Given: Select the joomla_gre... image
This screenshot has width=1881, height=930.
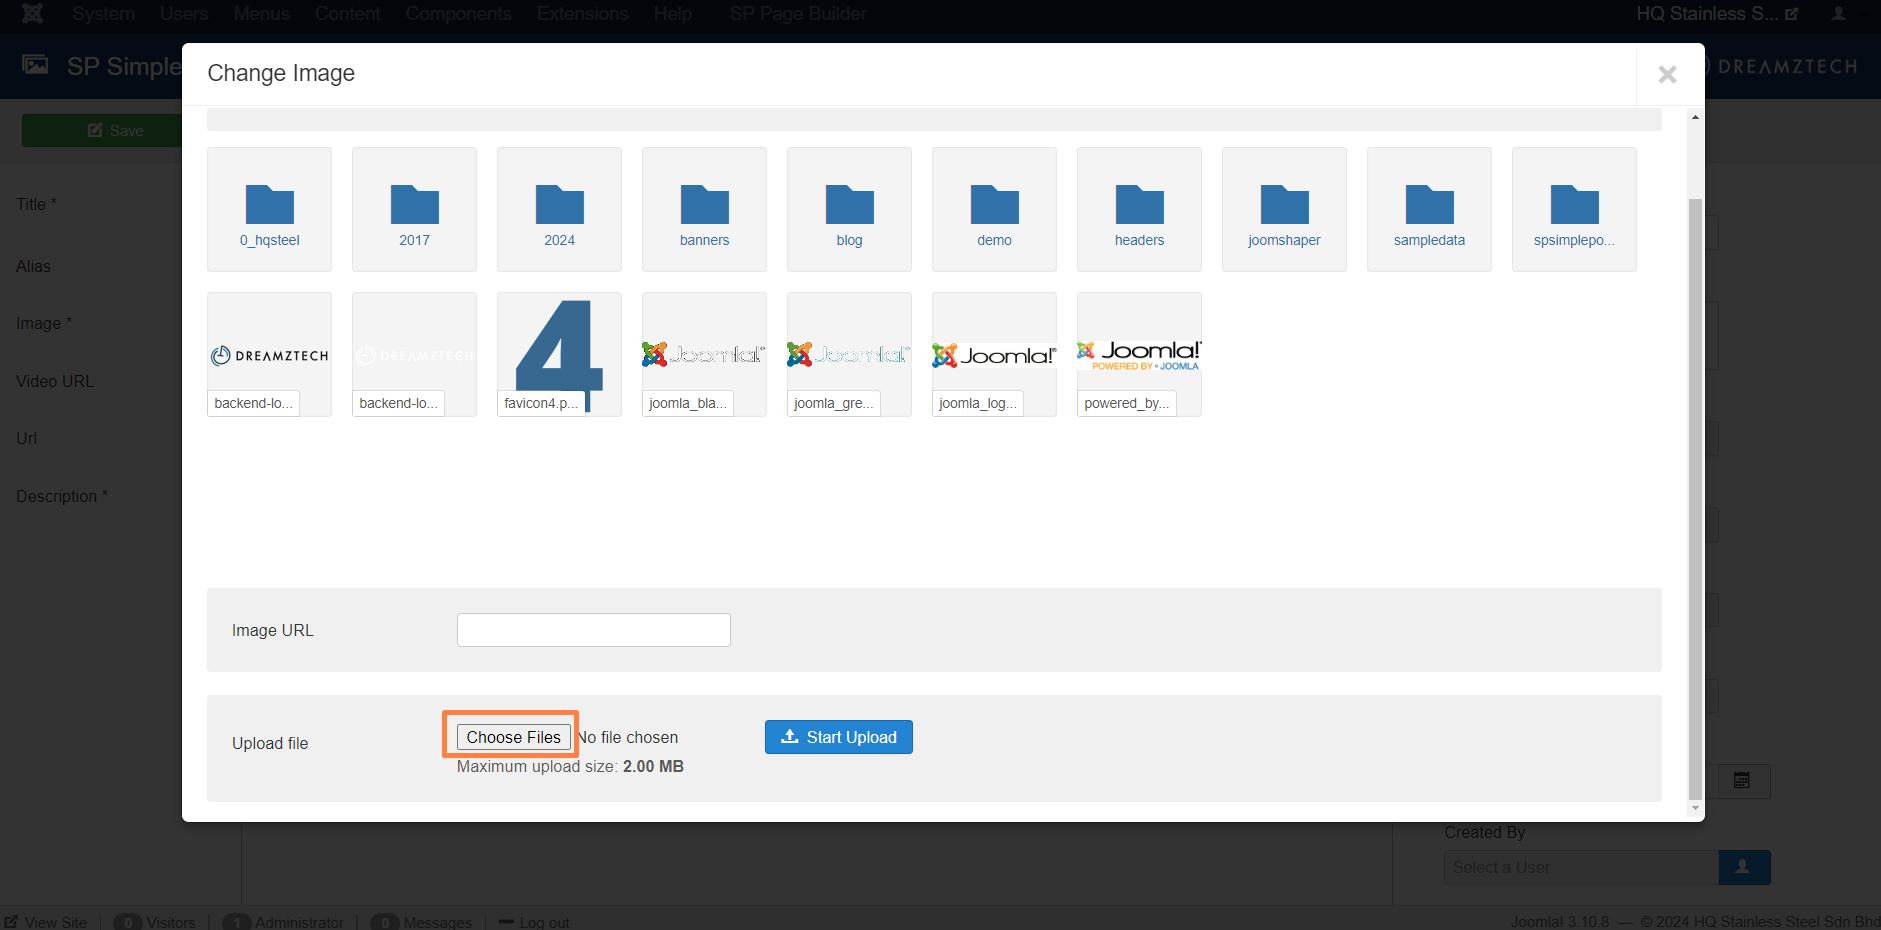Looking at the screenshot, I should click(x=849, y=354).
